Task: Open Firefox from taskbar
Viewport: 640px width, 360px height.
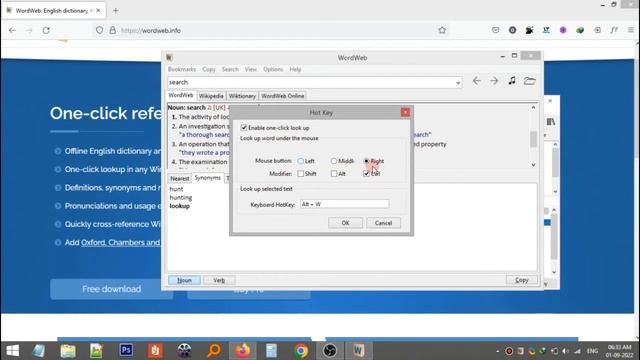Action: click(242, 350)
